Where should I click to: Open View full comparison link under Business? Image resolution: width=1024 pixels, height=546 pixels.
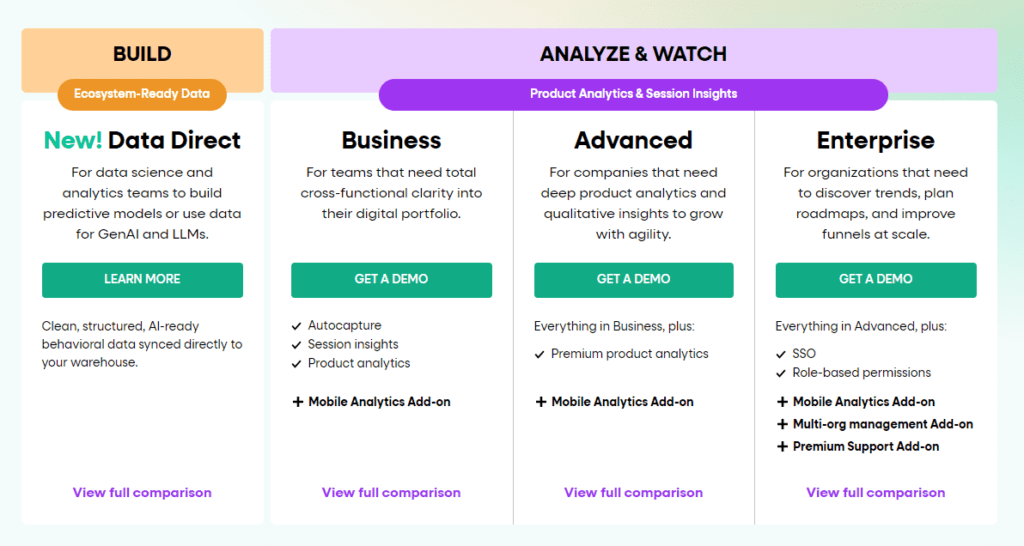(391, 492)
